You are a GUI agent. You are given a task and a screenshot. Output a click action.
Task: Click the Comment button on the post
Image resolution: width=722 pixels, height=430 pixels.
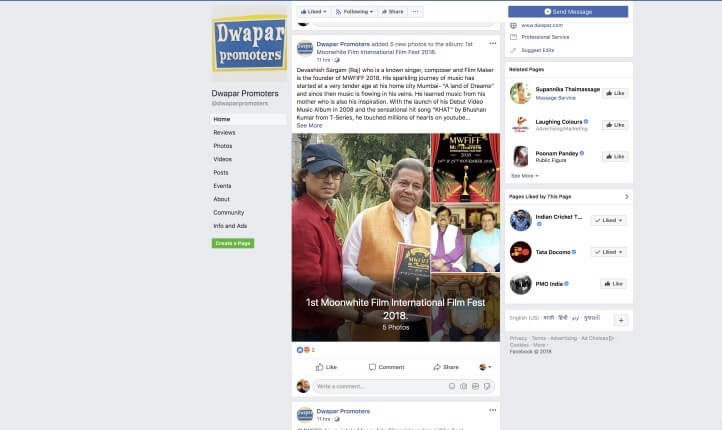386,367
